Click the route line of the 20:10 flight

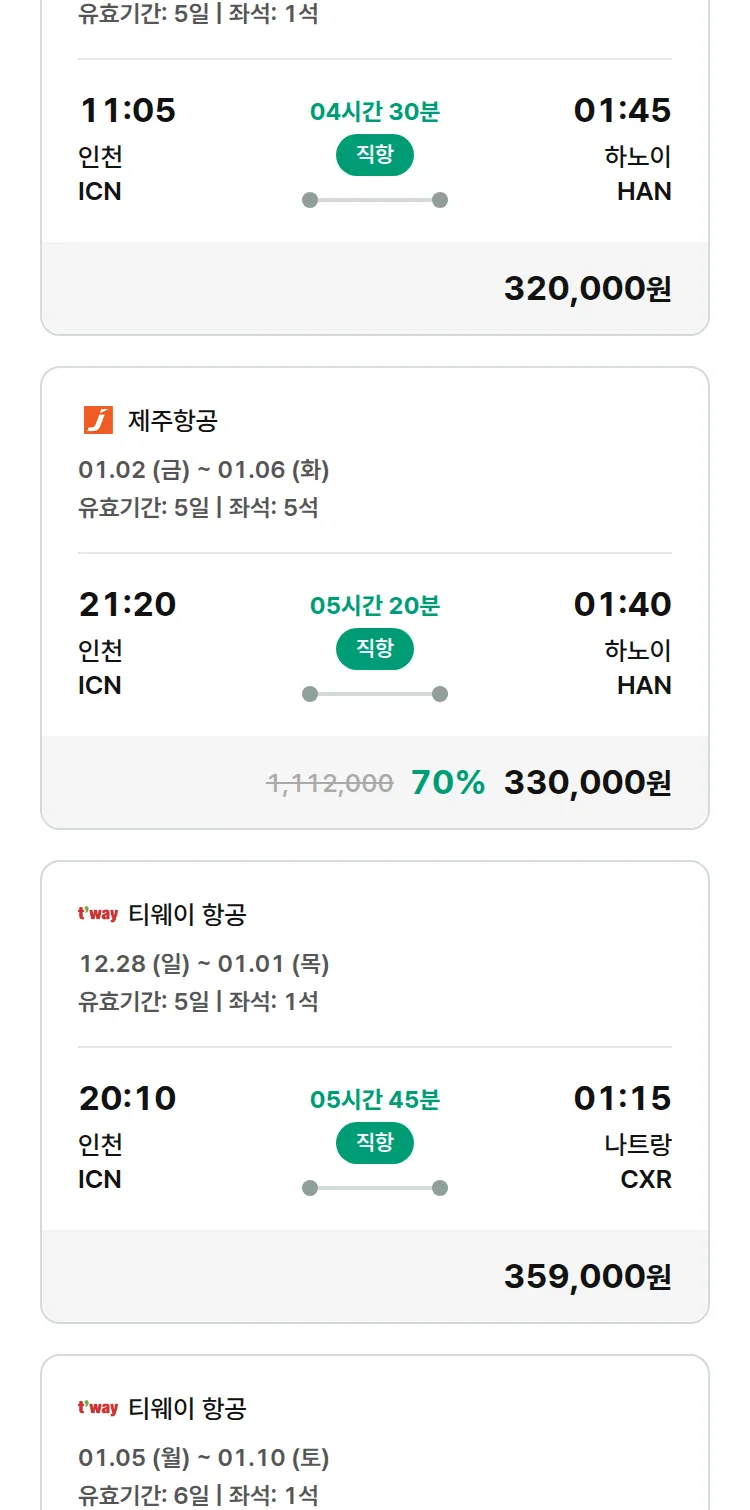(x=374, y=1188)
